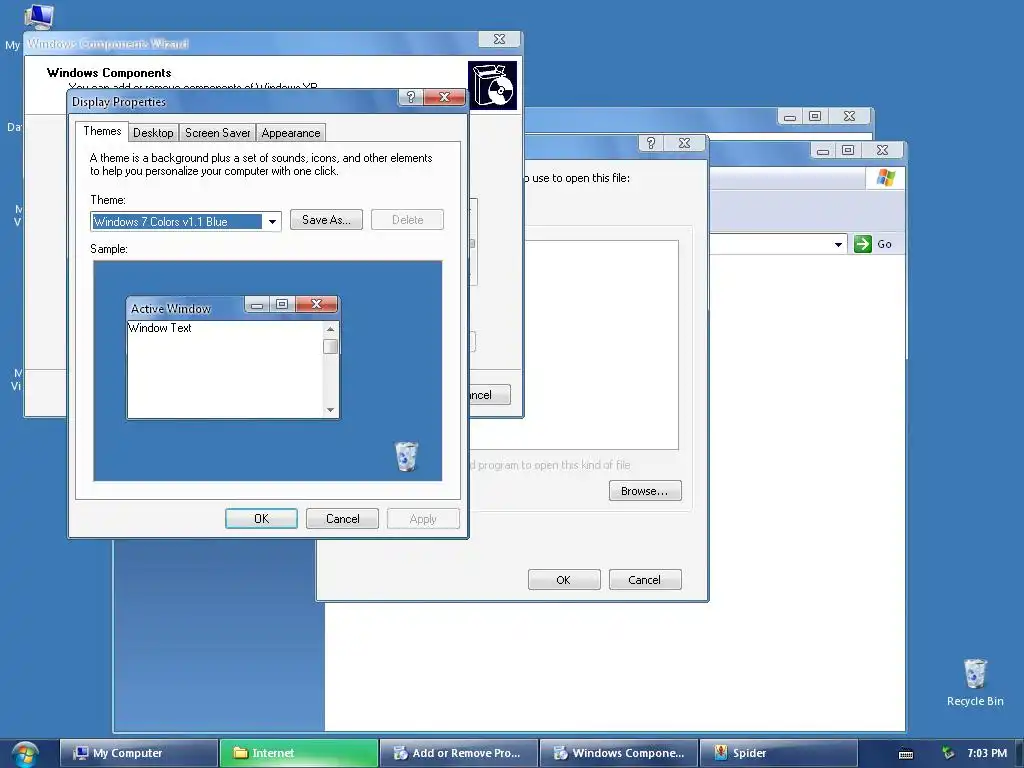This screenshot has height=768, width=1024.
Task: Click the Window Text in sample preview
Action: tap(160, 328)
